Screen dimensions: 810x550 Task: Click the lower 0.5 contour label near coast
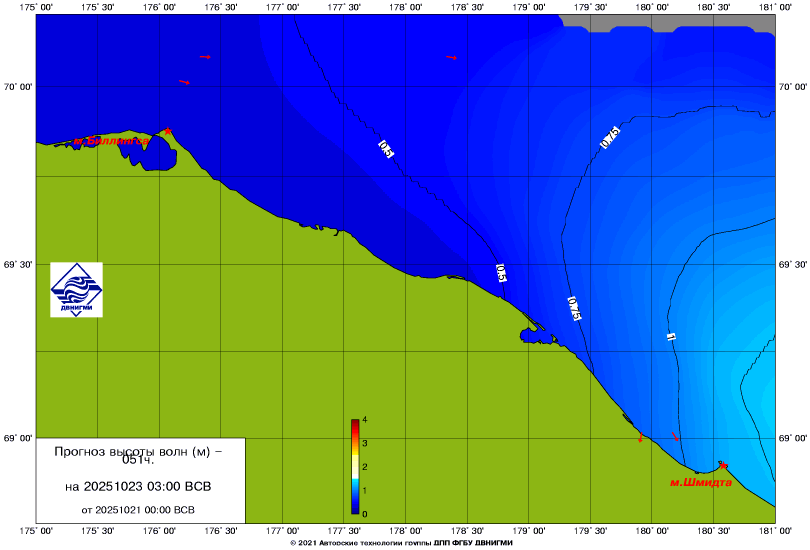(501, 273)
